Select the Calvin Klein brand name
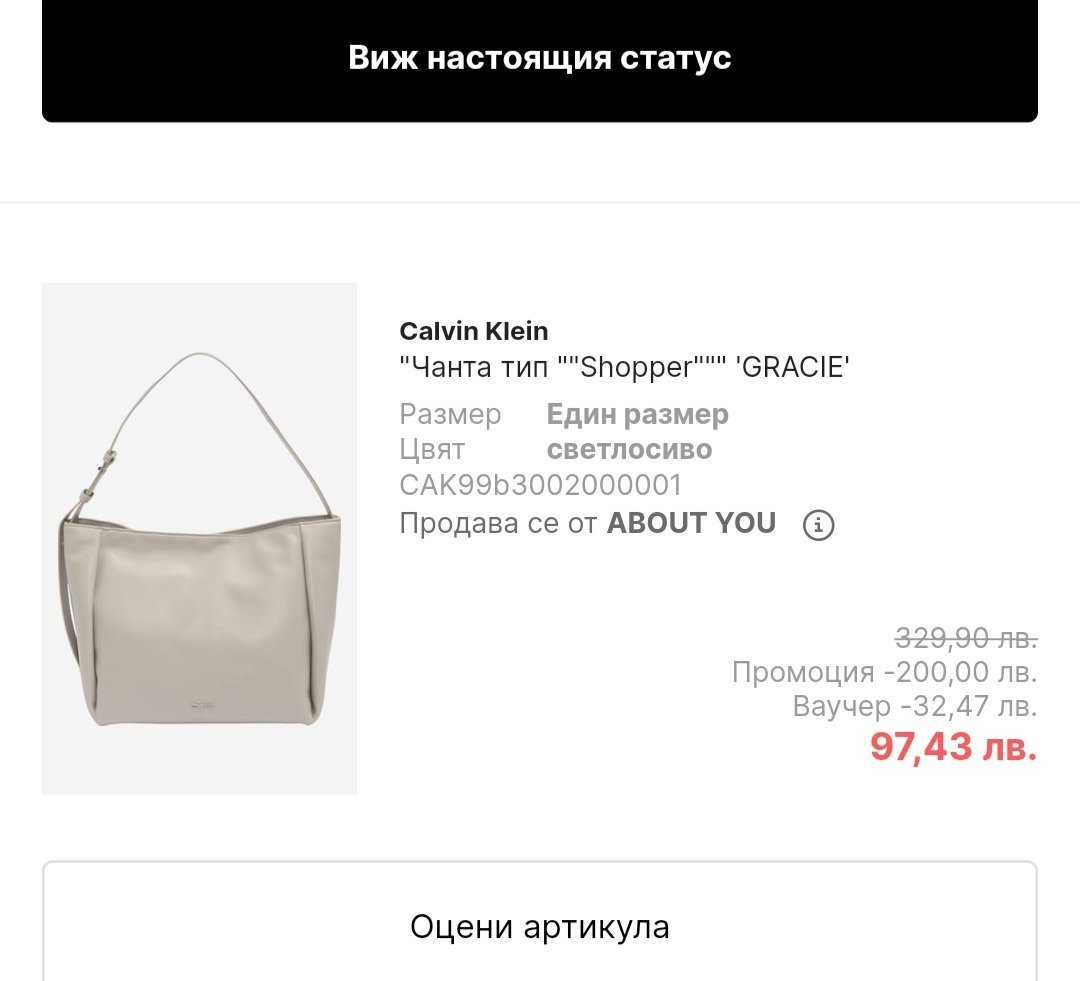Viewport: 1080px width, 981px height. [473, 331]
